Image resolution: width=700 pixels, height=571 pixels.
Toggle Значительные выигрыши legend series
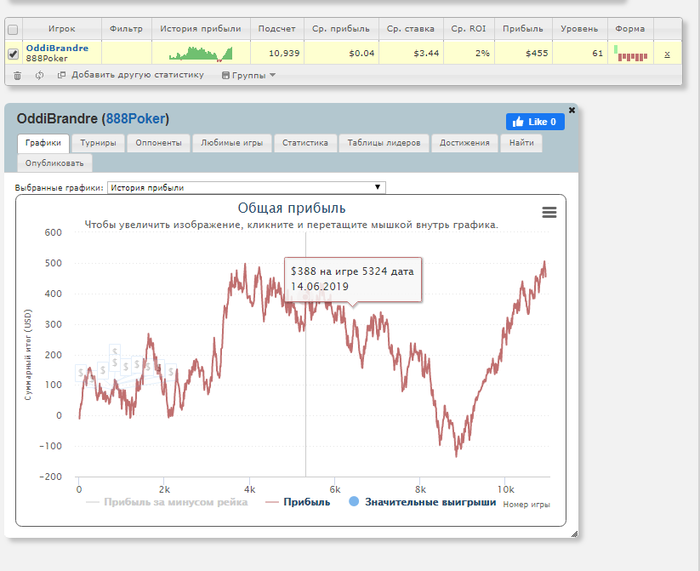tap(422, 502)
